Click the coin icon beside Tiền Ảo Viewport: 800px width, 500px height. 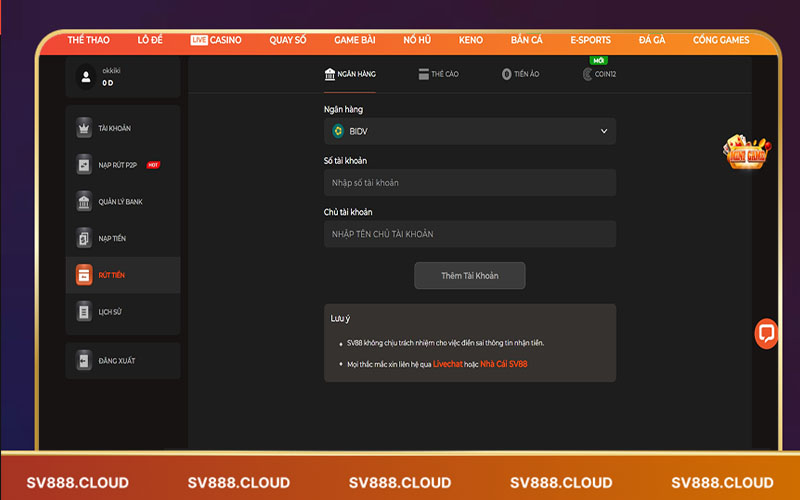[506, 74]
